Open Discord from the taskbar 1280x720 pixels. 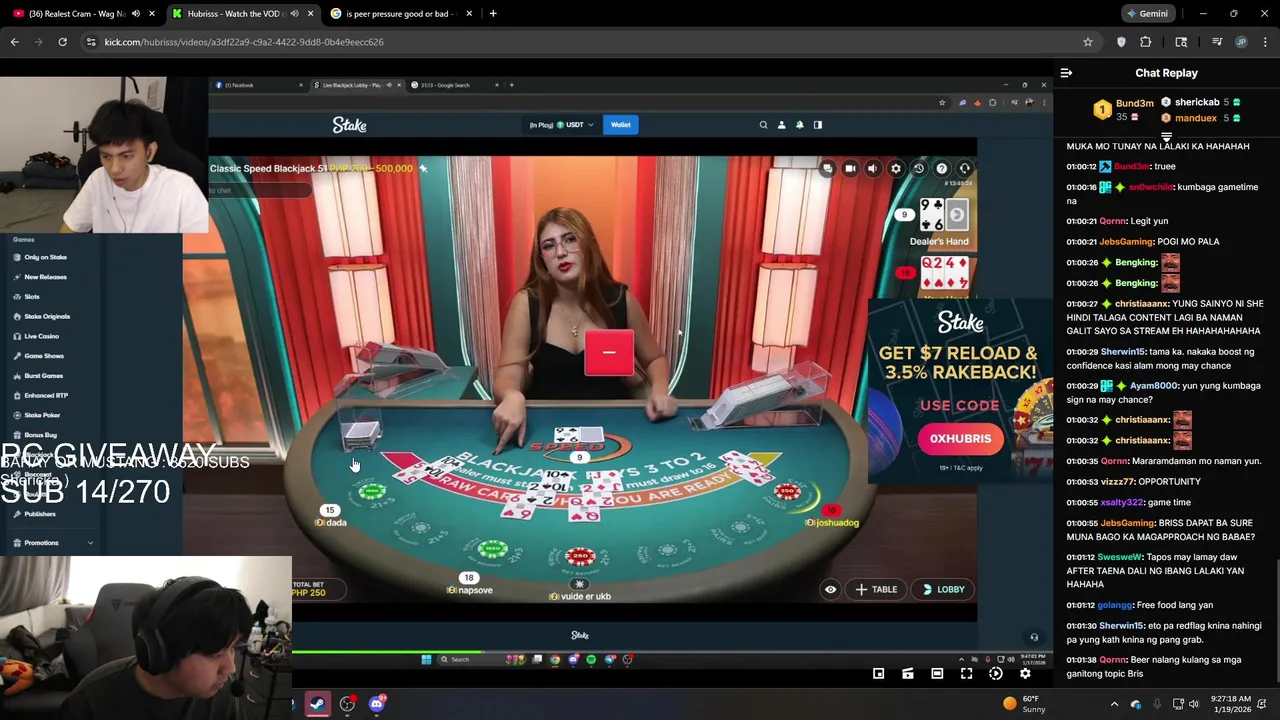point(377,704)
